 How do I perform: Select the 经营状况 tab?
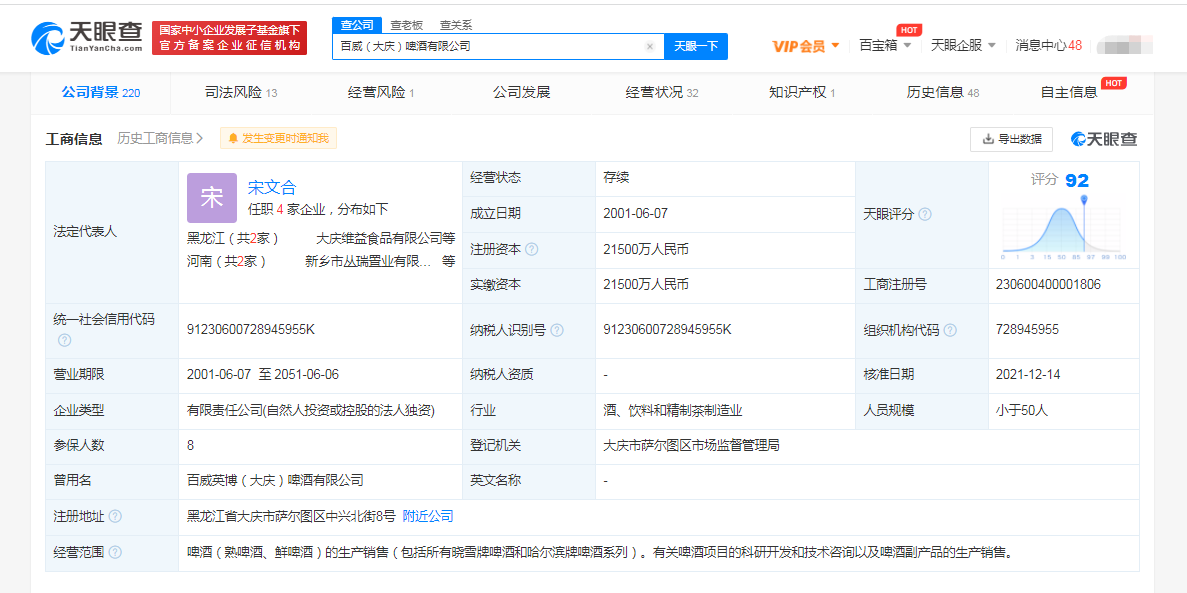pos(662,93)
